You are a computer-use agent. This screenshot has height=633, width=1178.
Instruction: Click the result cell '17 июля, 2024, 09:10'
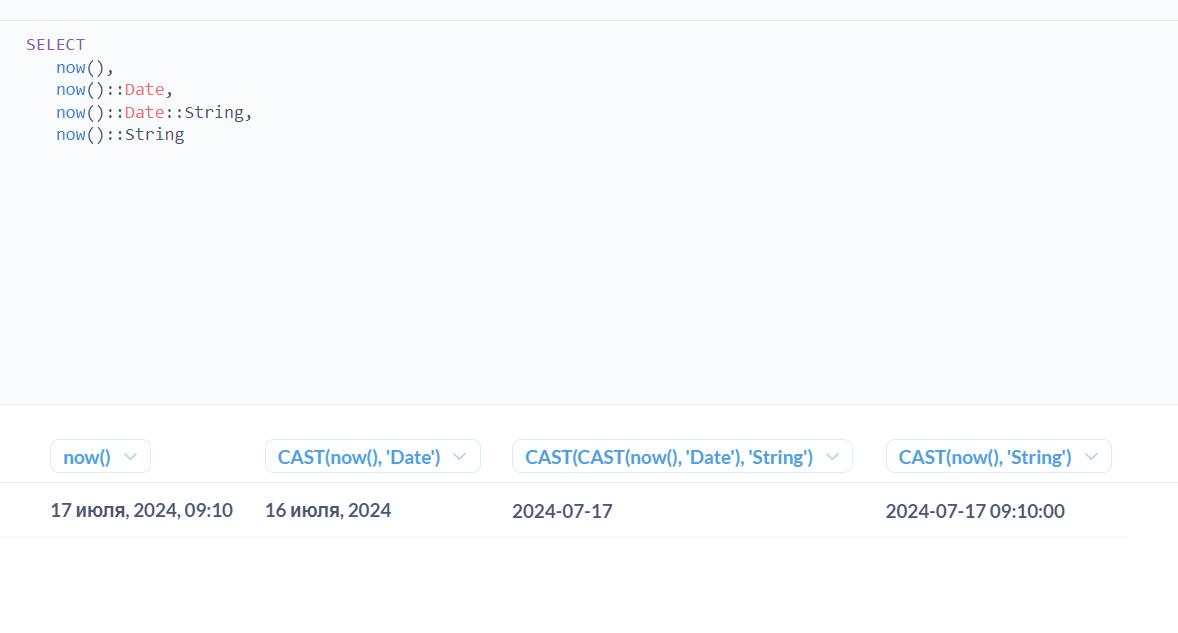point(141,511)
